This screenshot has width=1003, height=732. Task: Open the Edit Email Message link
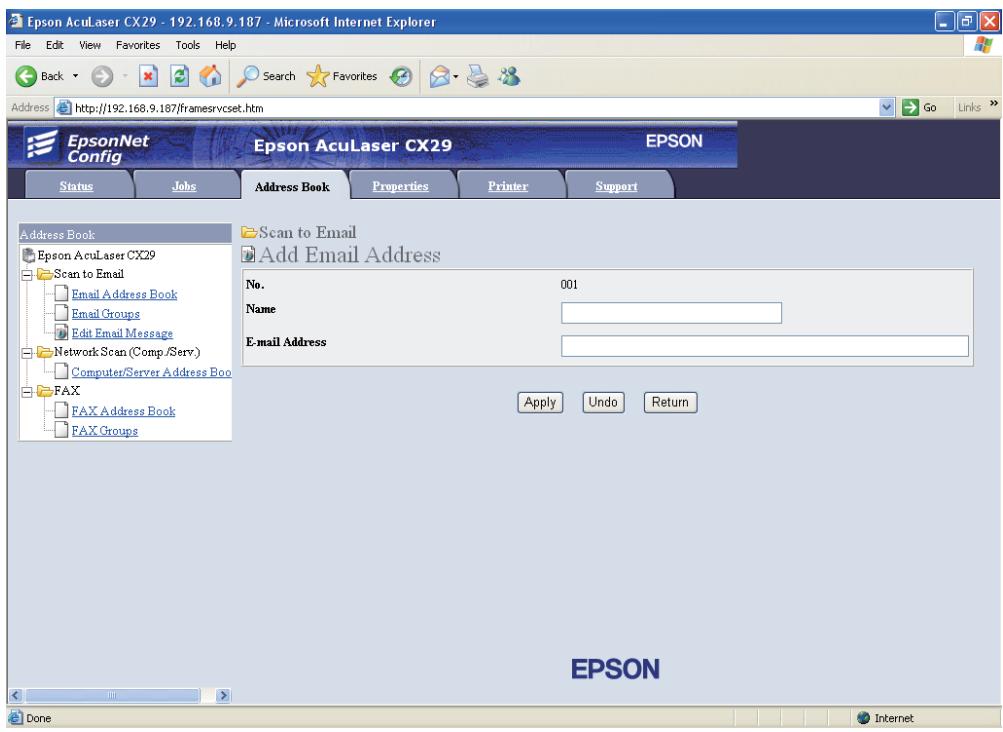point(122,333)
